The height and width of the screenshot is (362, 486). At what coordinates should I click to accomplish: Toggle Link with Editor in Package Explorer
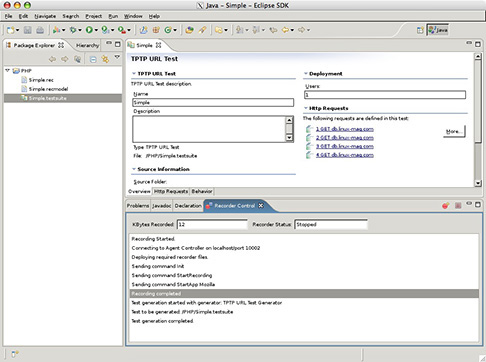105,59
